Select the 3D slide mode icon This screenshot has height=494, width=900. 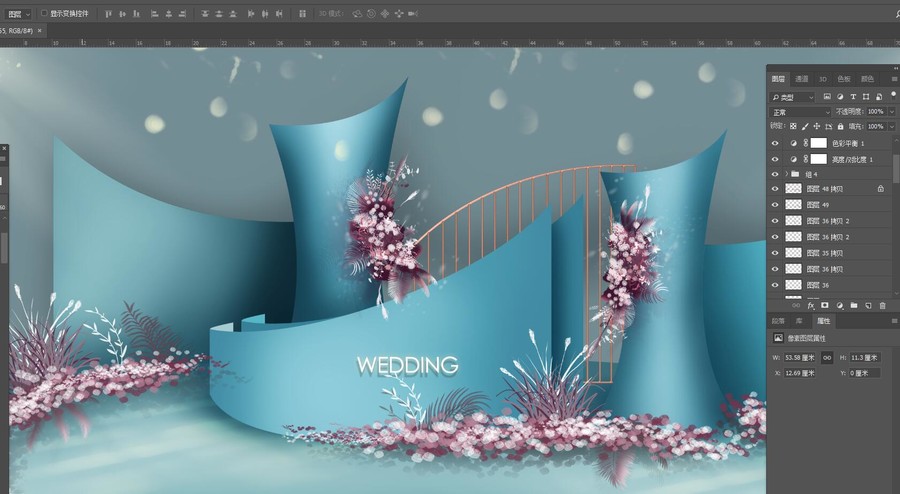click(x=399, y=14)
